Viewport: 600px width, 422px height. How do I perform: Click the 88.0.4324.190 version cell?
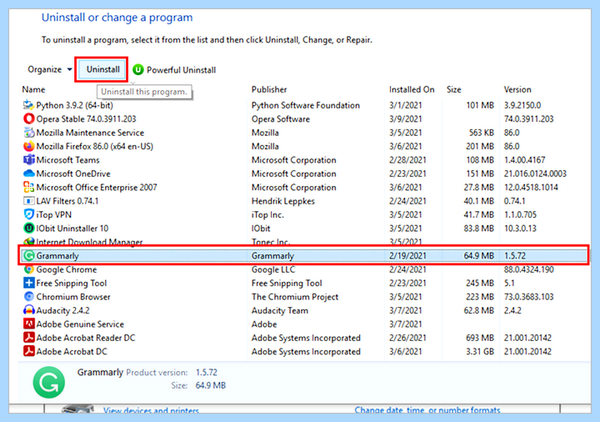pyautogui.click(x=528, y=269)
